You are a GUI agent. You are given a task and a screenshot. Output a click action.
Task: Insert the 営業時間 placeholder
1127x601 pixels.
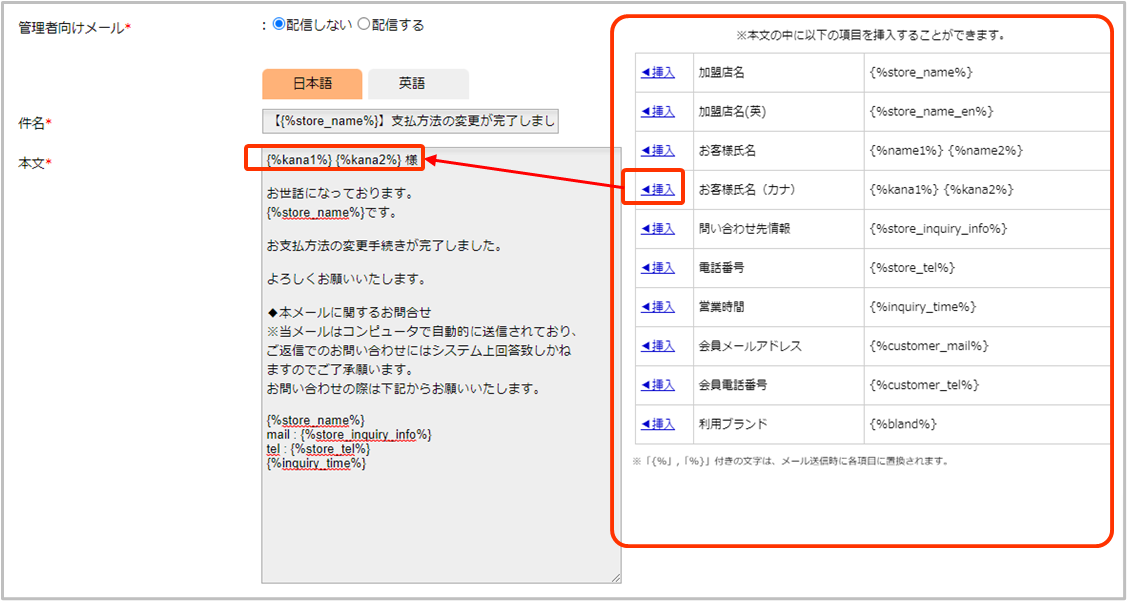658,306
